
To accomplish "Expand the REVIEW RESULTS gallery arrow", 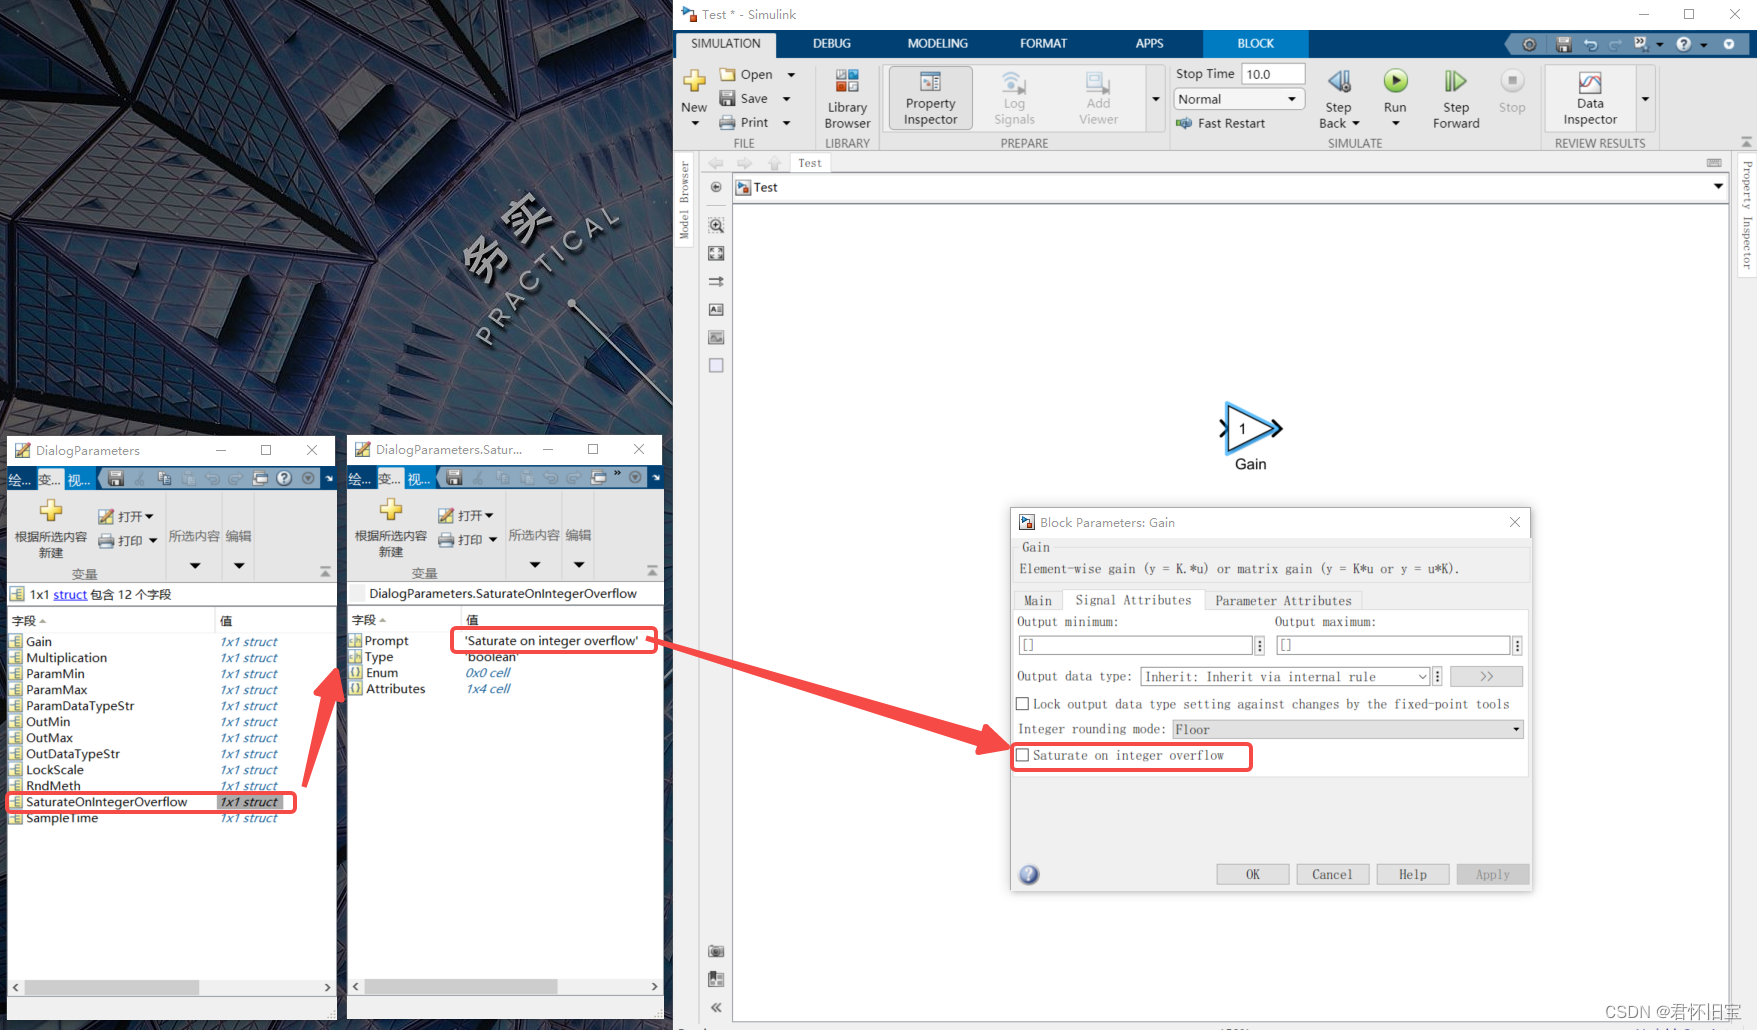I will [x=1645, y=98].
